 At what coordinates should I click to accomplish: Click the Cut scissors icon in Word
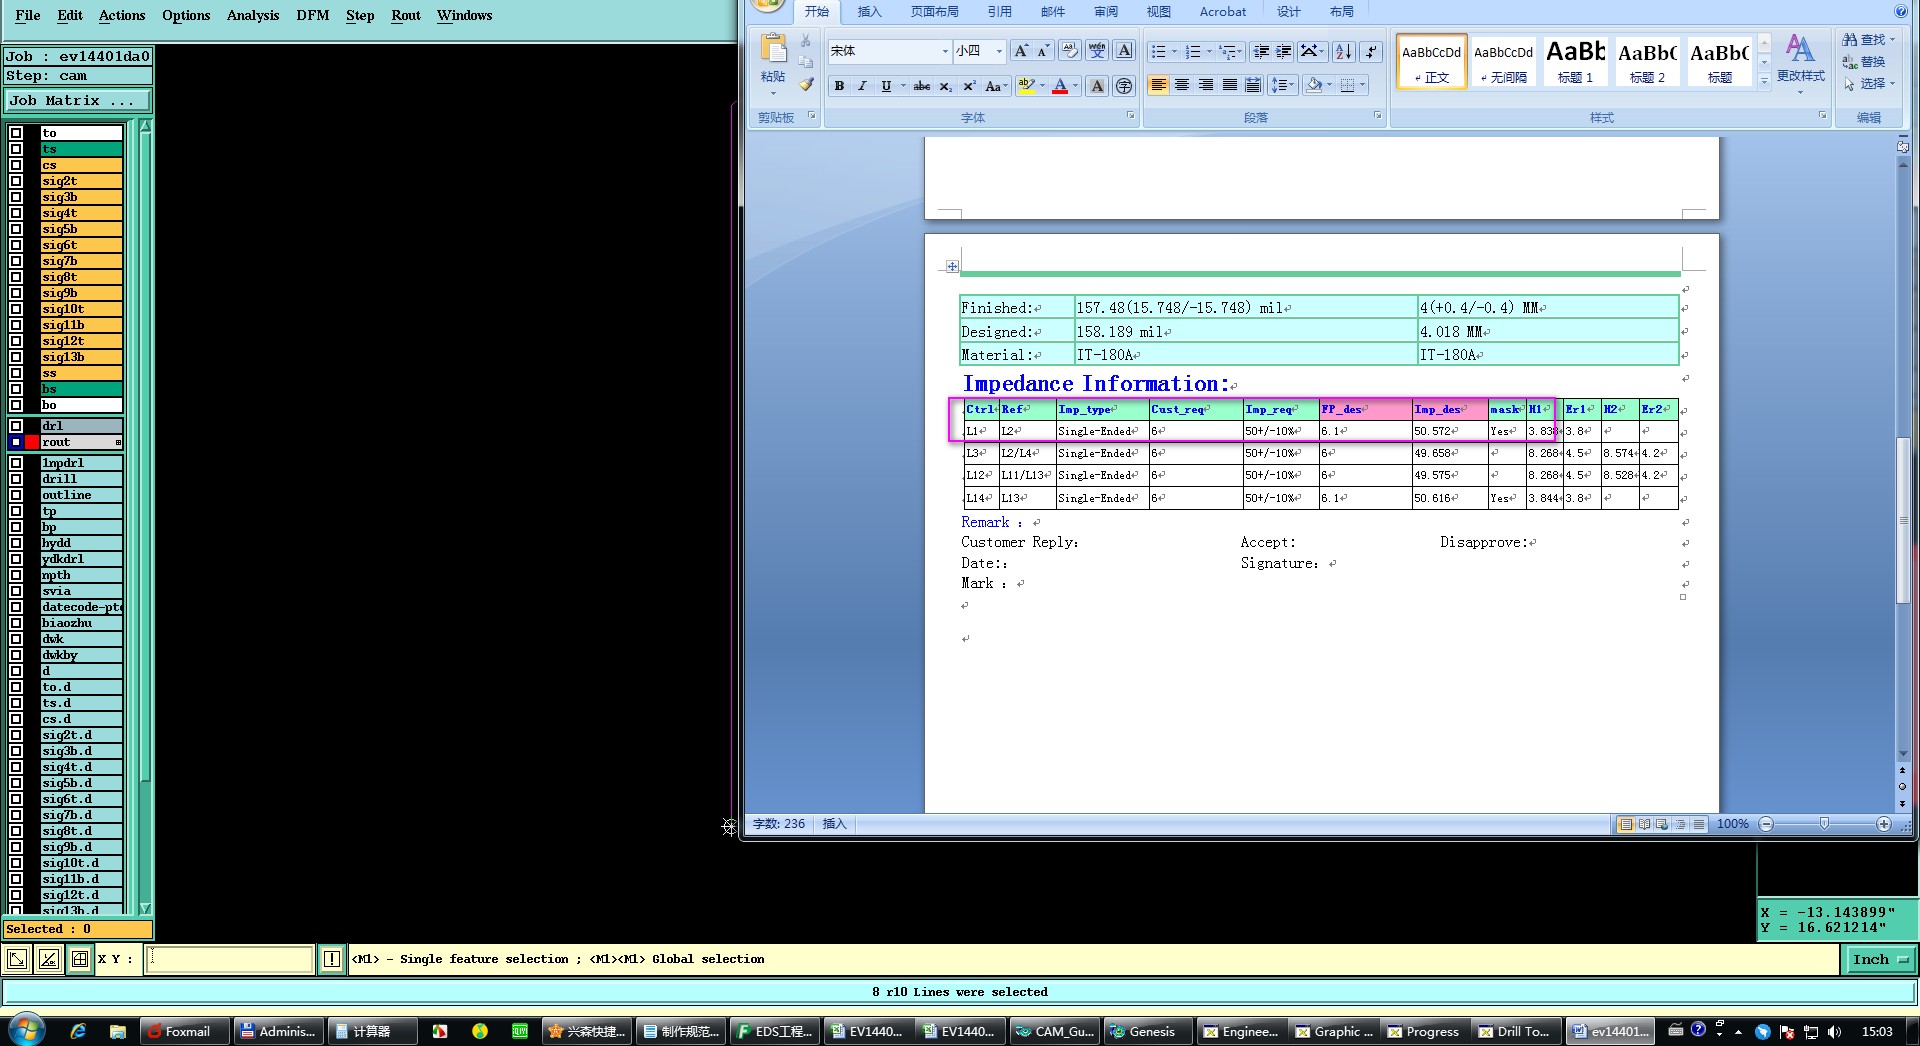806,41
